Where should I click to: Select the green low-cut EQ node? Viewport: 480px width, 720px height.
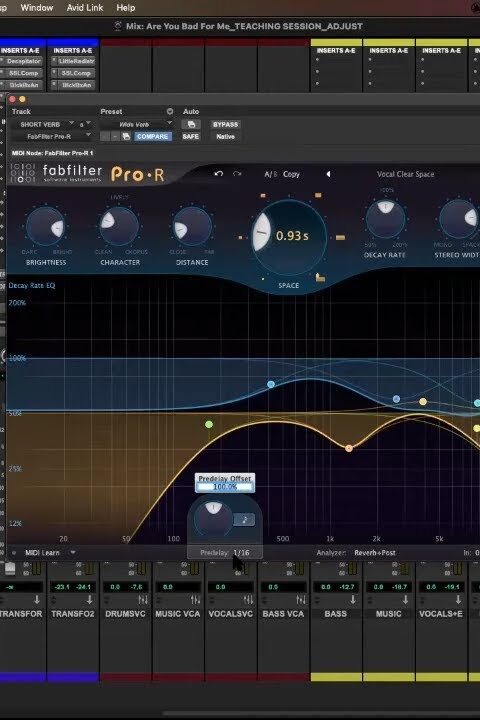[x=209, y=424]
